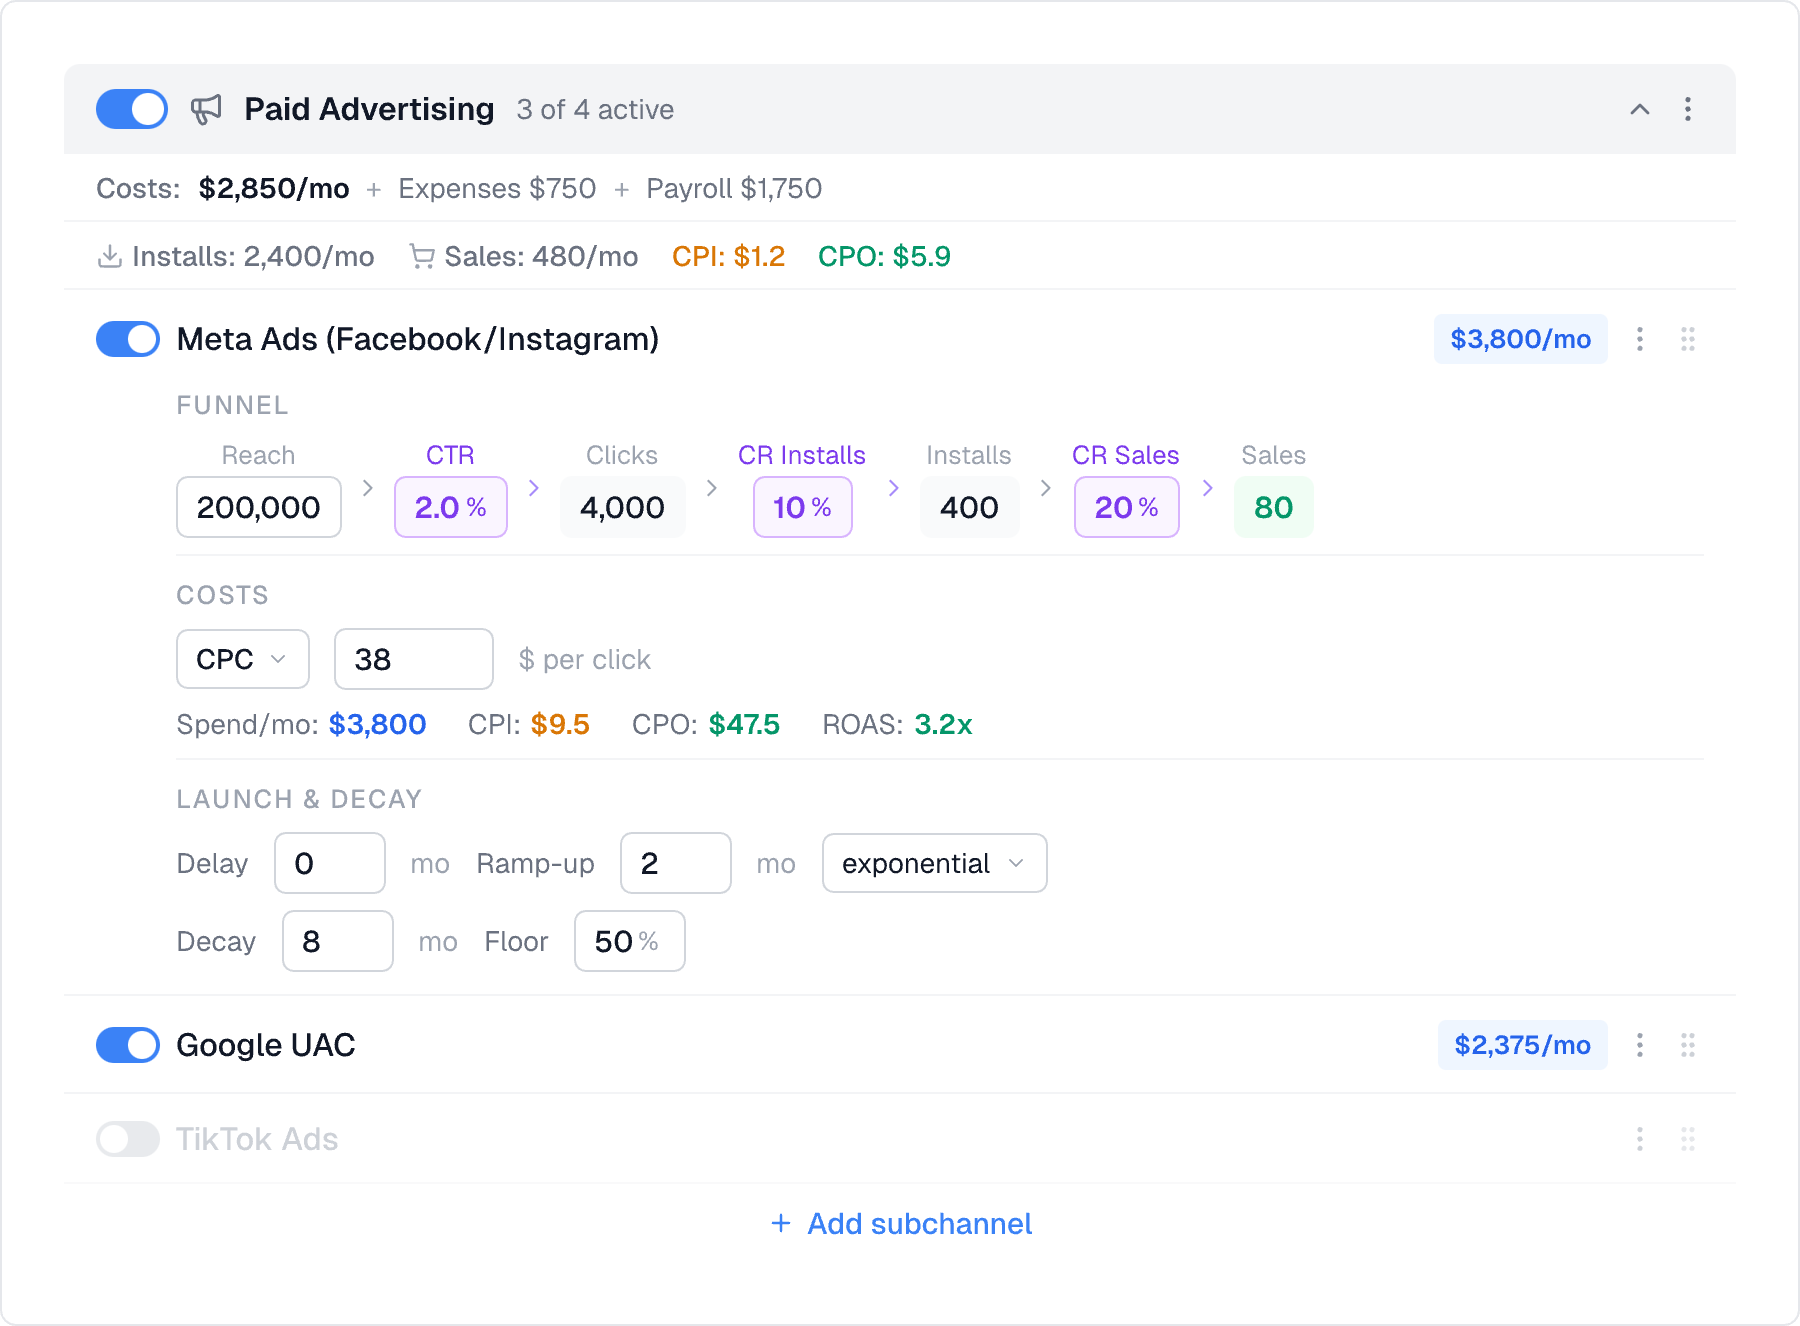Click the Installs download icon
The width and height of the screenshot is (1800, 1326).
point(110,255)
